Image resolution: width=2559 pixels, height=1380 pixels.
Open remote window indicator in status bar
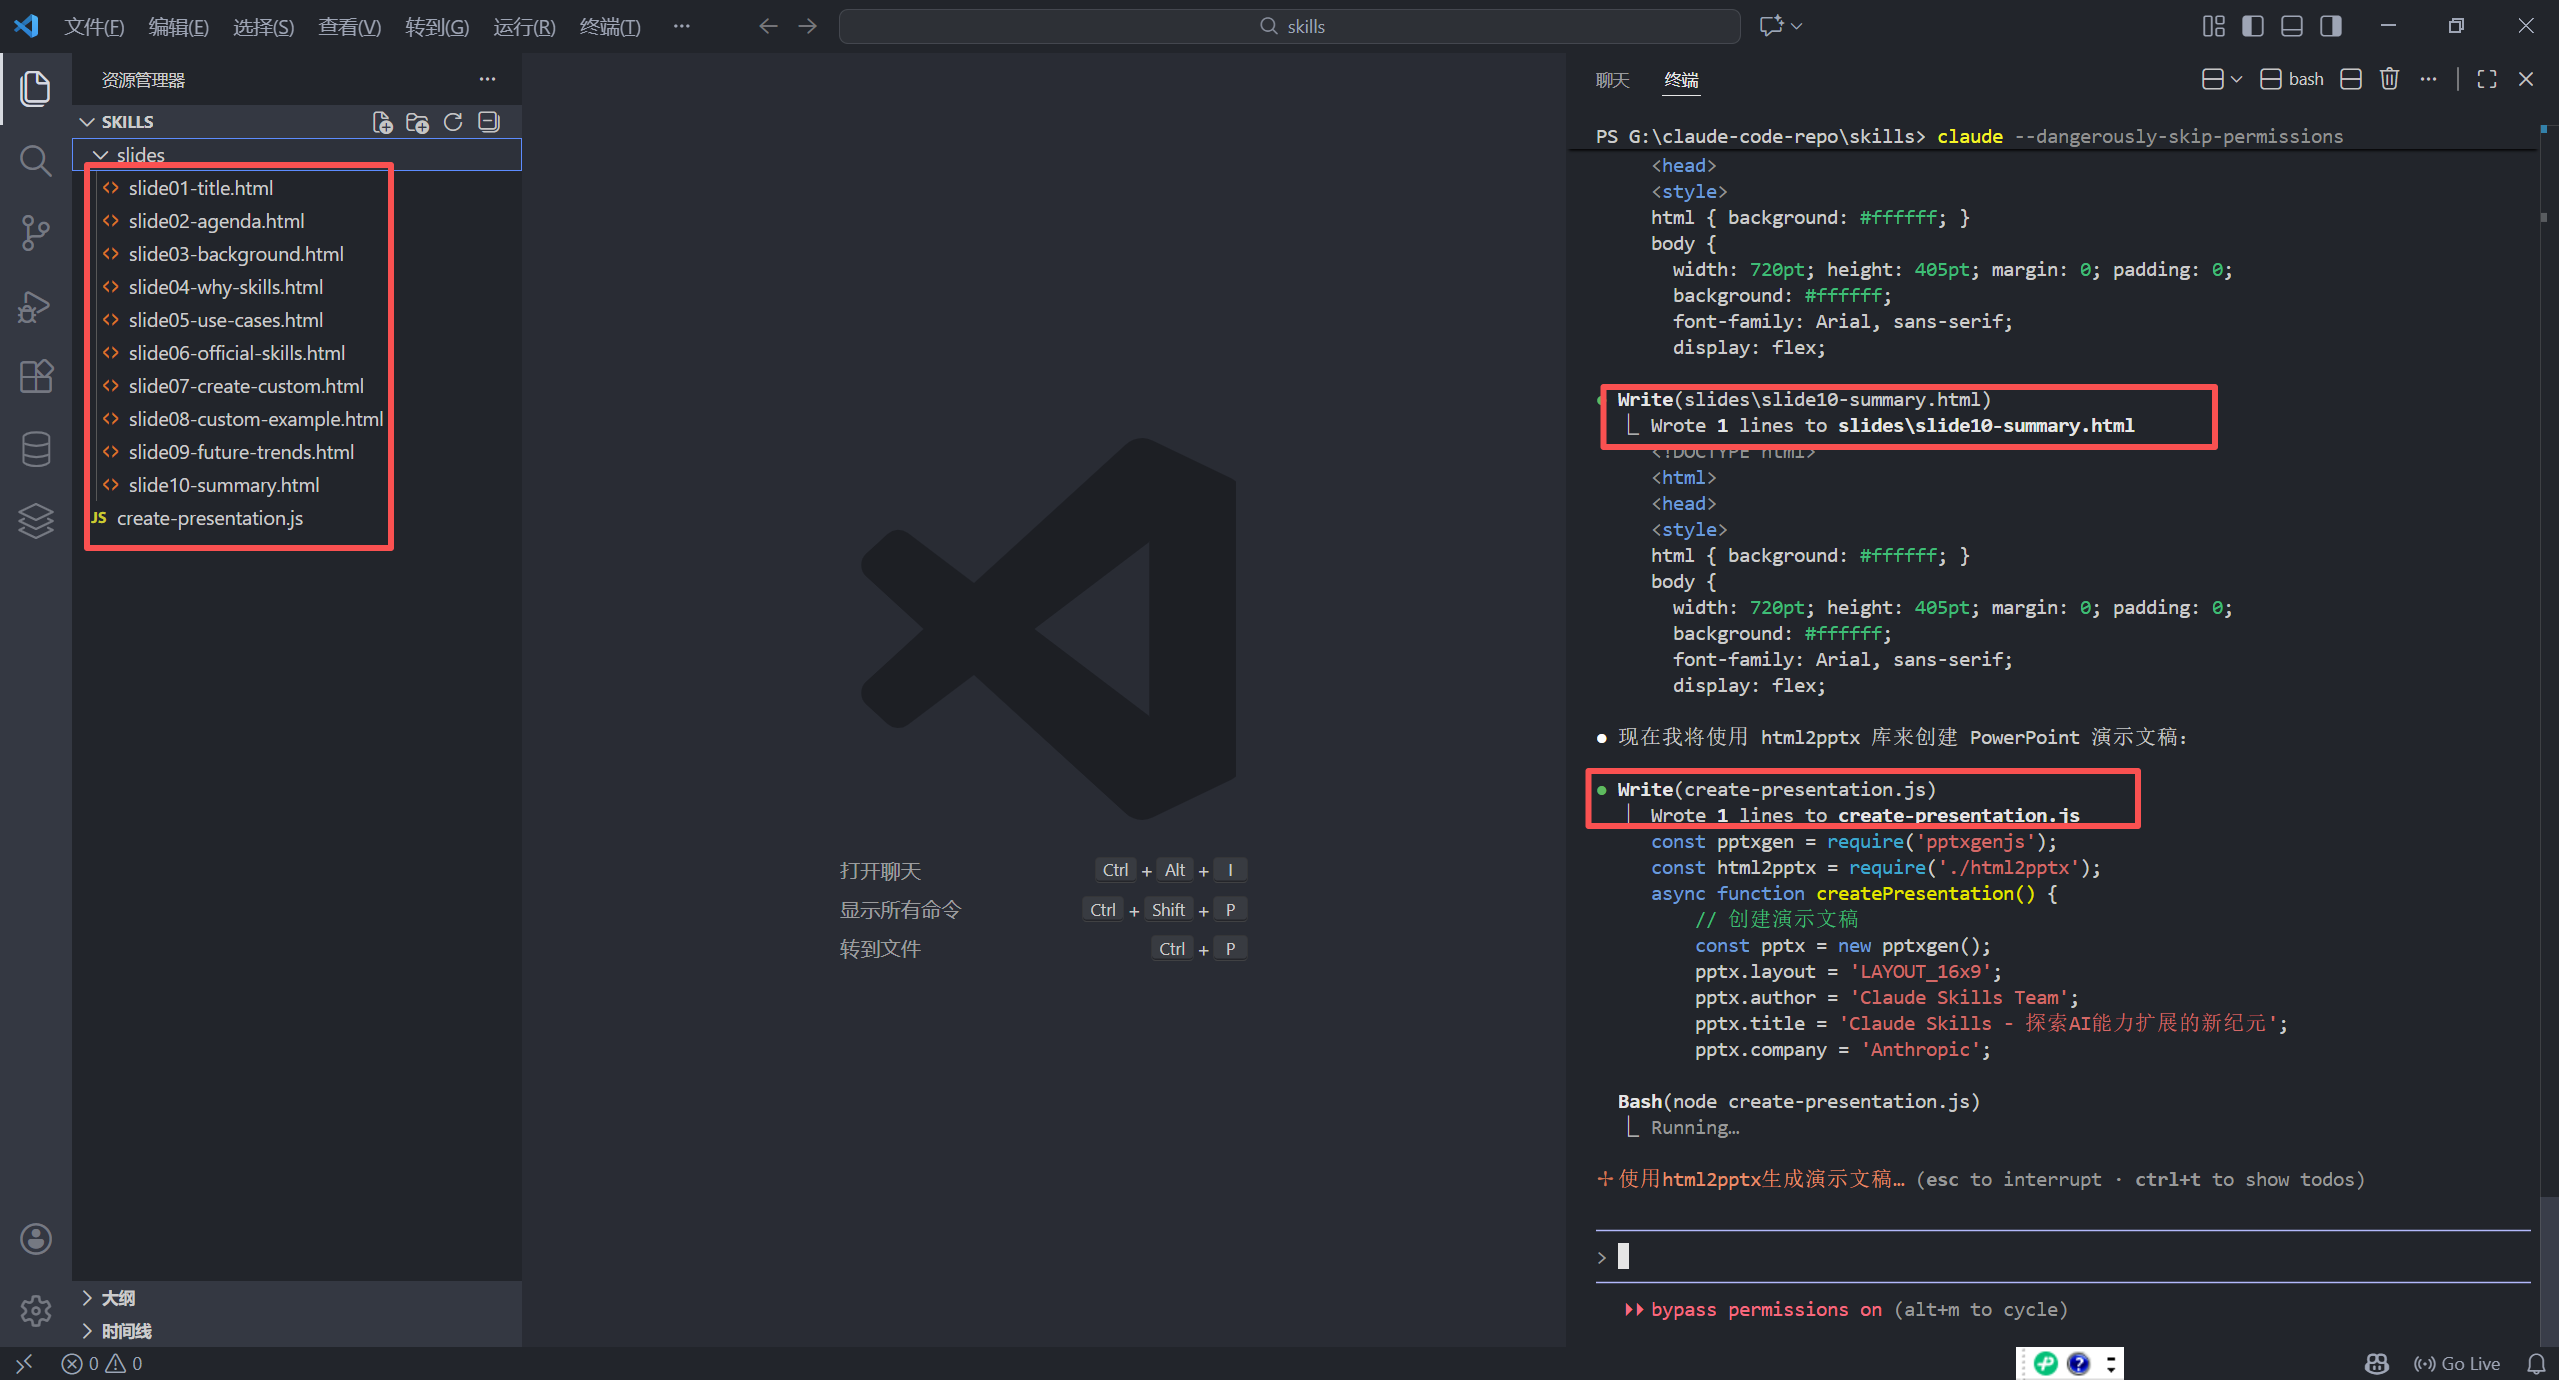click(24, 1363)
